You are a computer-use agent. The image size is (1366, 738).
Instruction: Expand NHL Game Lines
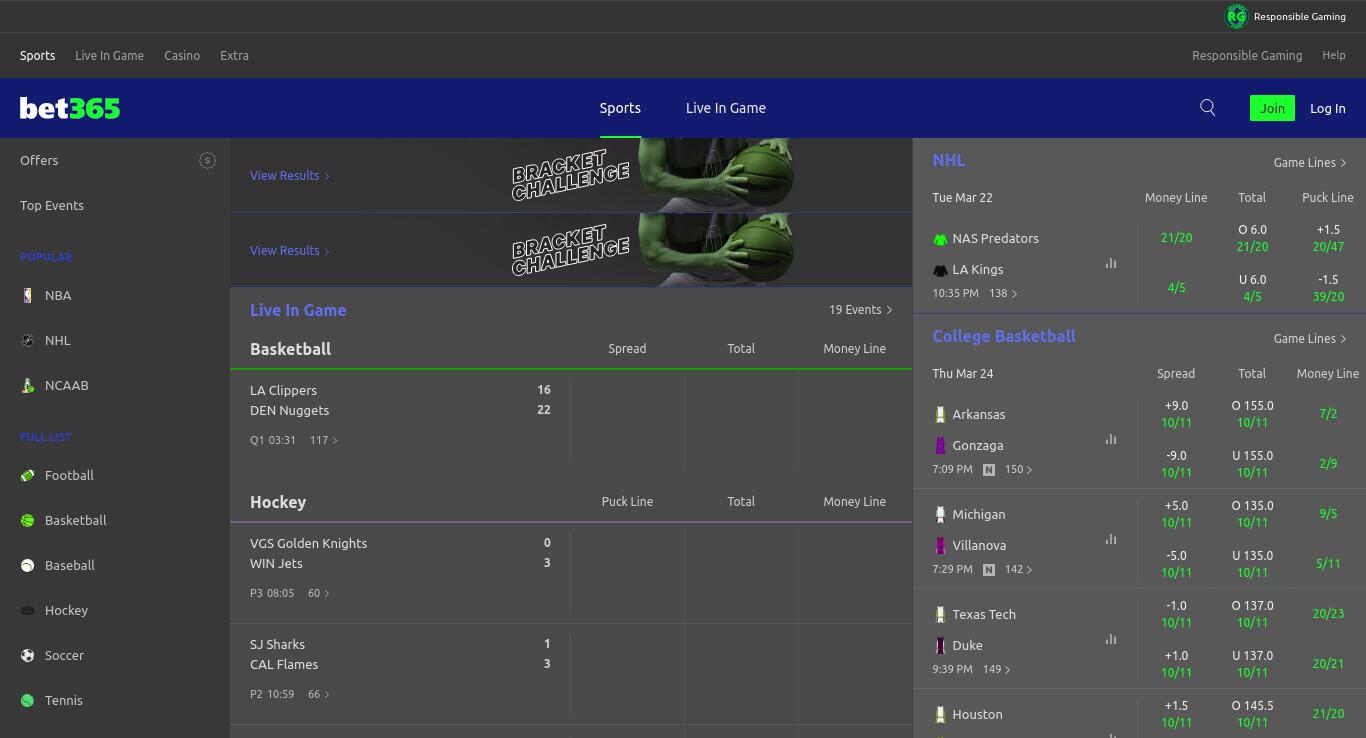click(1310, 162)
